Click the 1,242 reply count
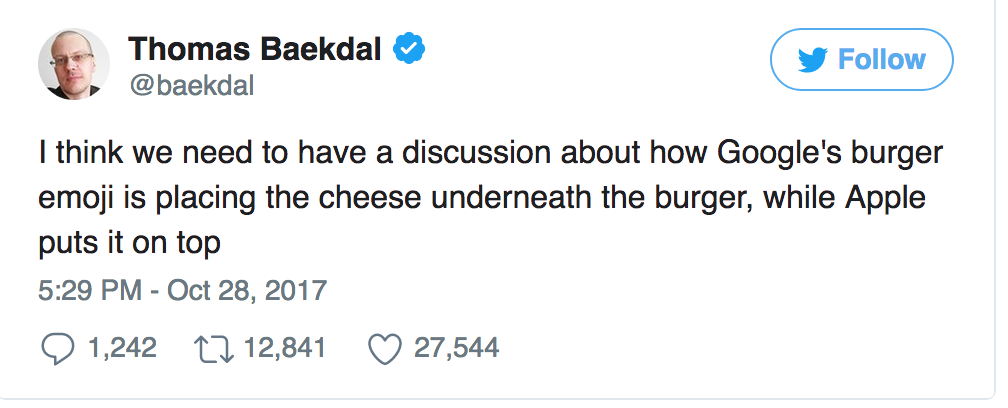This screenshot has width=1008, height=408. click(122, 348)
